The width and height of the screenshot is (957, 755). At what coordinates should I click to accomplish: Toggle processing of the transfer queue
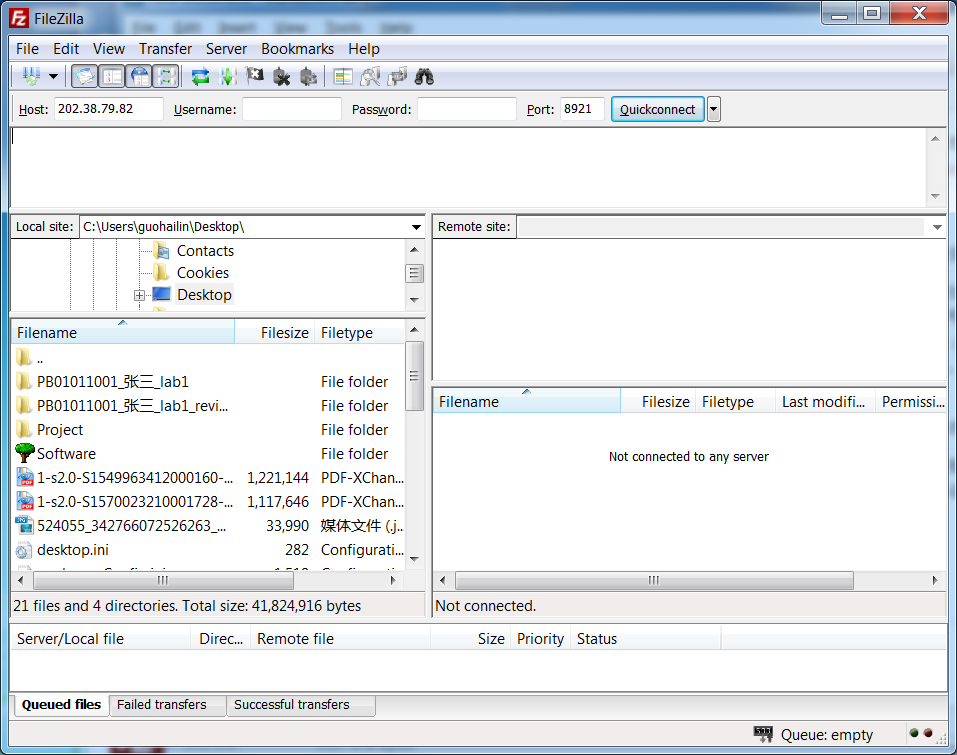tap(228, 76)
